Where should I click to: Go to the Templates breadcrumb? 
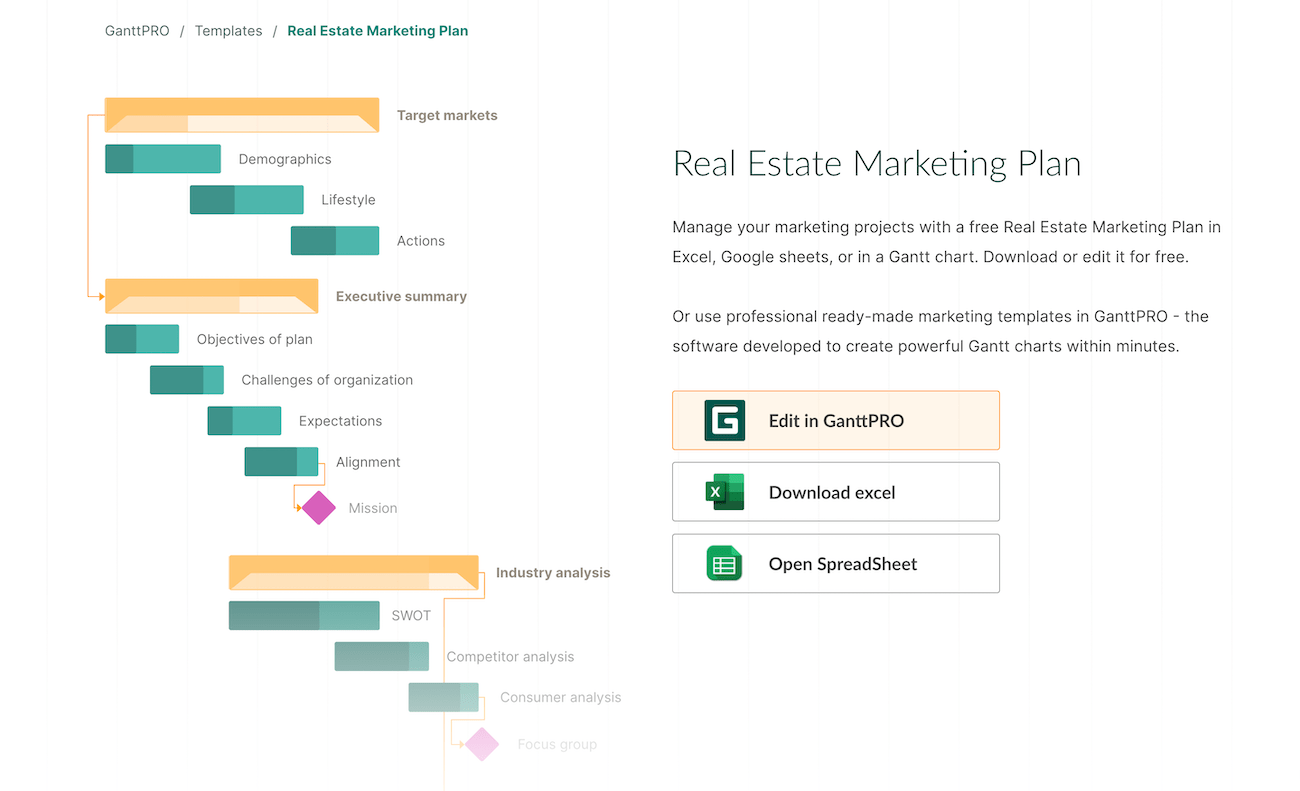229,31
